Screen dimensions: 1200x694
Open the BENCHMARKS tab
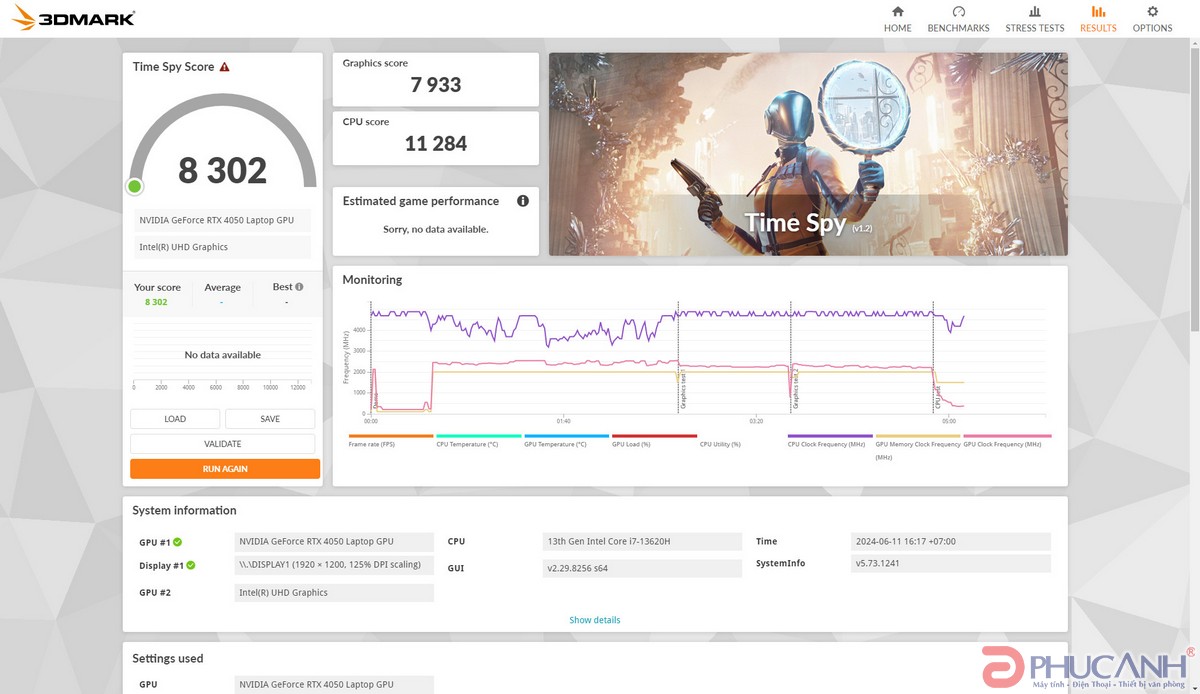pos(958,19)
